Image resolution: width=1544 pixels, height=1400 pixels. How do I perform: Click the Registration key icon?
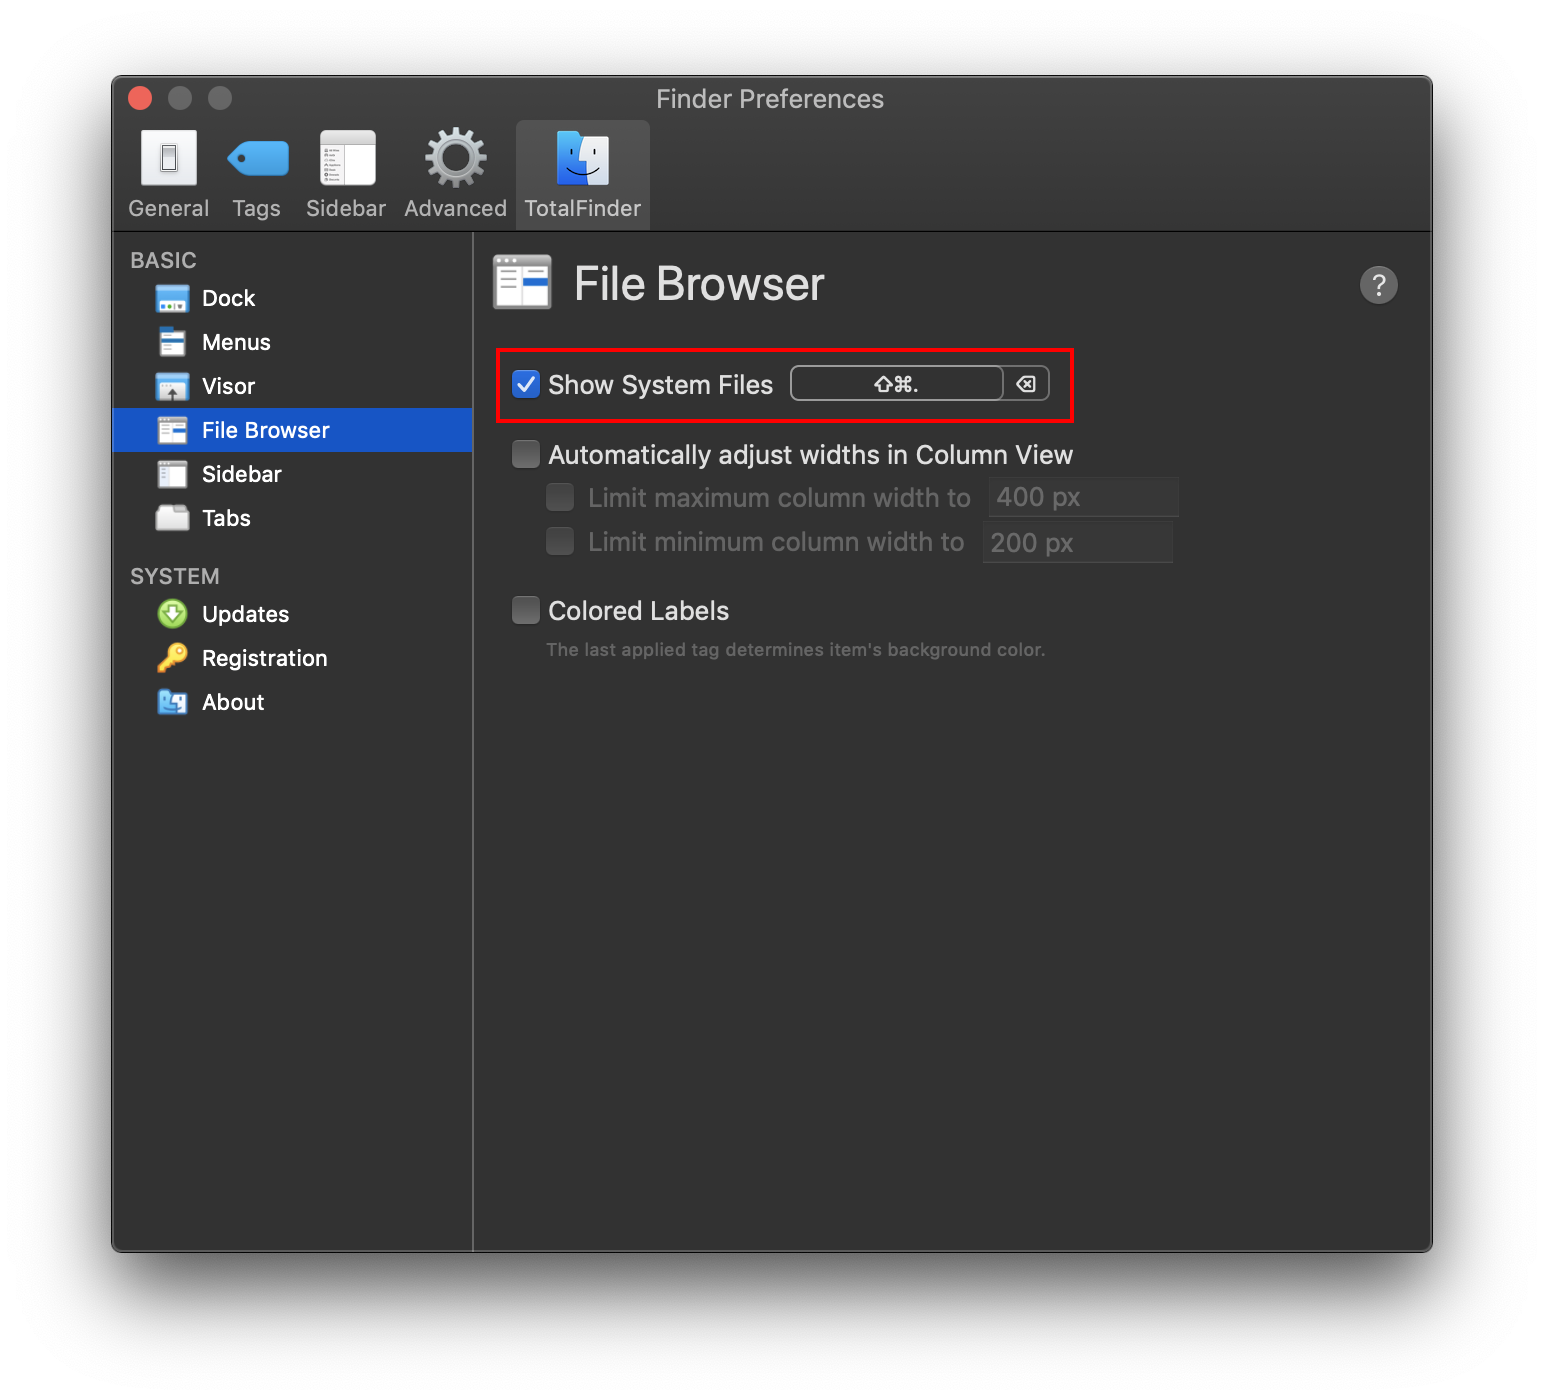(x=172, y=657)
